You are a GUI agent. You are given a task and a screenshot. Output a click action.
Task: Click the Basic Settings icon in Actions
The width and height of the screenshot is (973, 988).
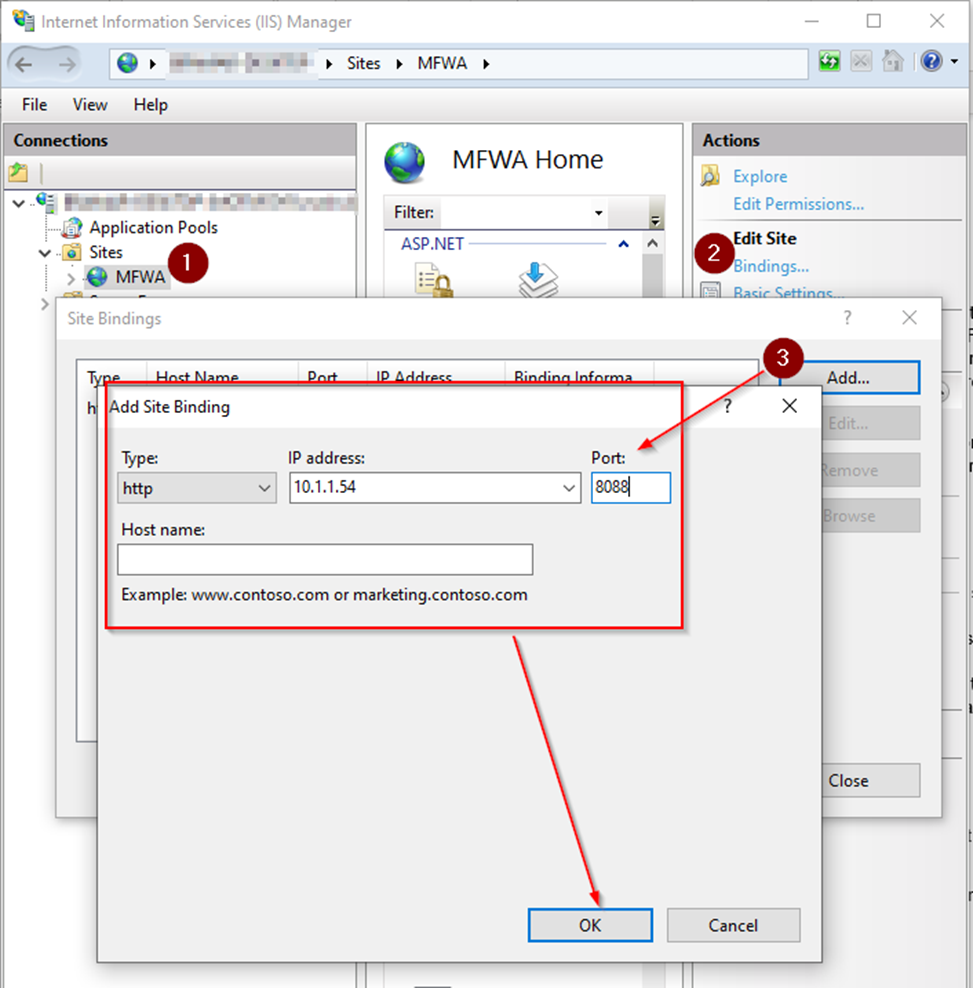click(711, 291)
